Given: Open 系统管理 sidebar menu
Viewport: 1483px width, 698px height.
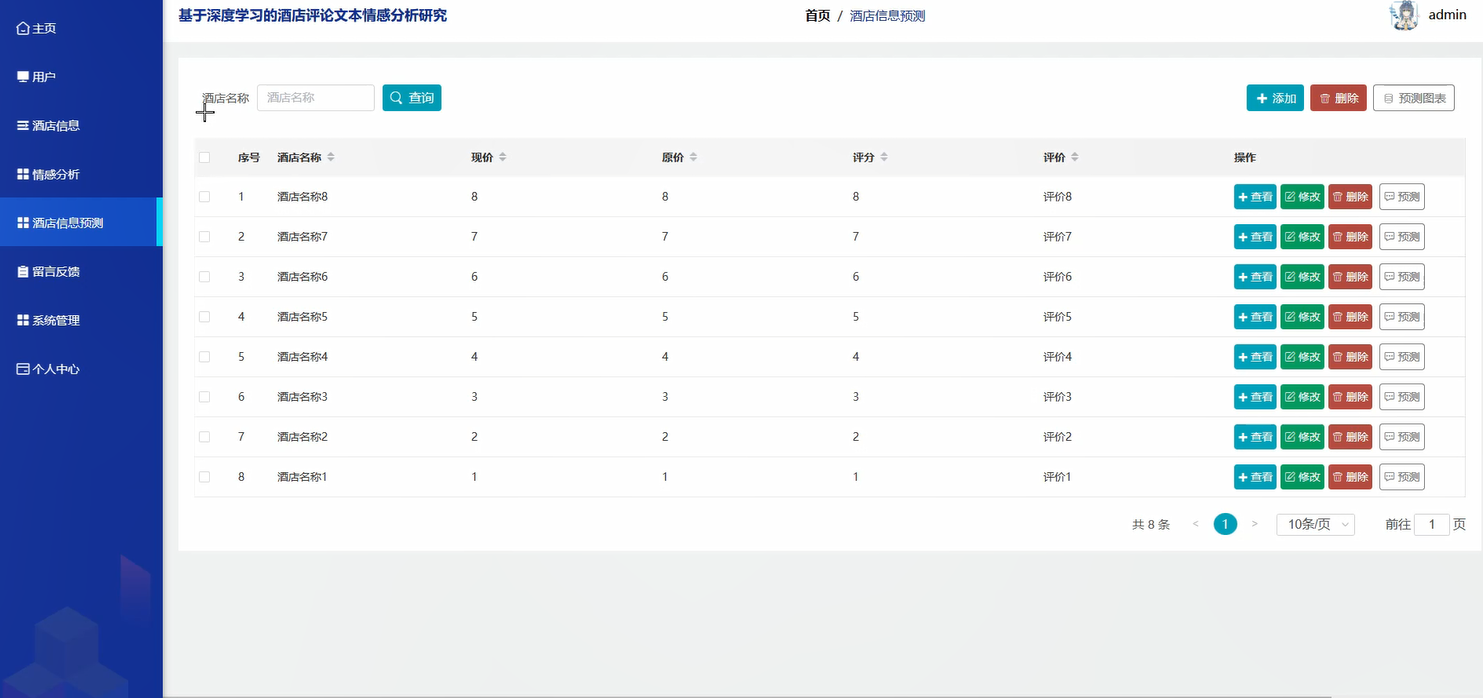Looking at the screenshot, I should [80, 321].
